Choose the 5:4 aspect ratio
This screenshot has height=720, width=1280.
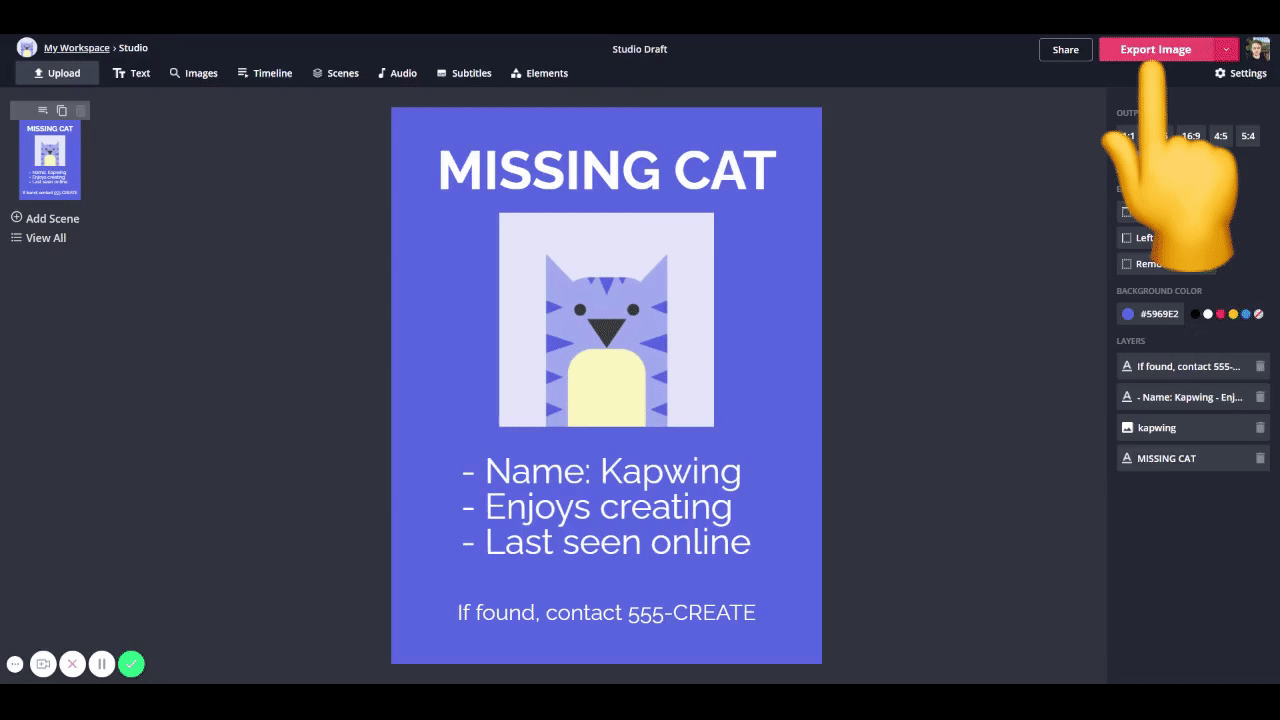pyautogui.click(x=1248, y=136)
